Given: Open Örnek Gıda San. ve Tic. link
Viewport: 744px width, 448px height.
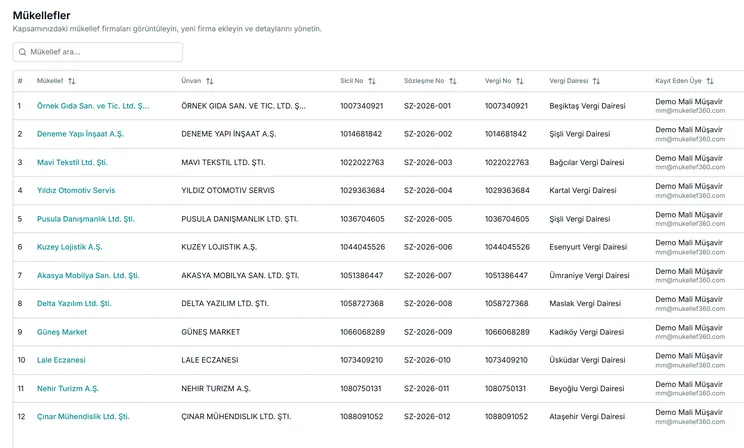Looking at the screenshot, I should click(x=93, y=106).
